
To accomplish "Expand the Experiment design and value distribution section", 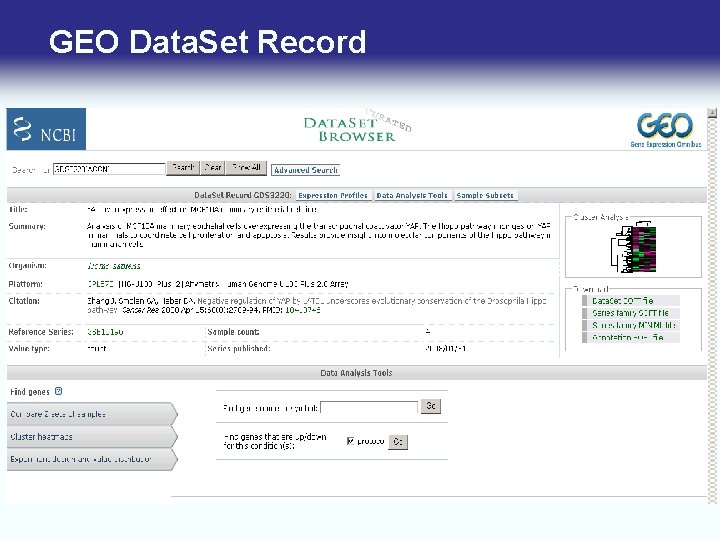I will point(92,459).
